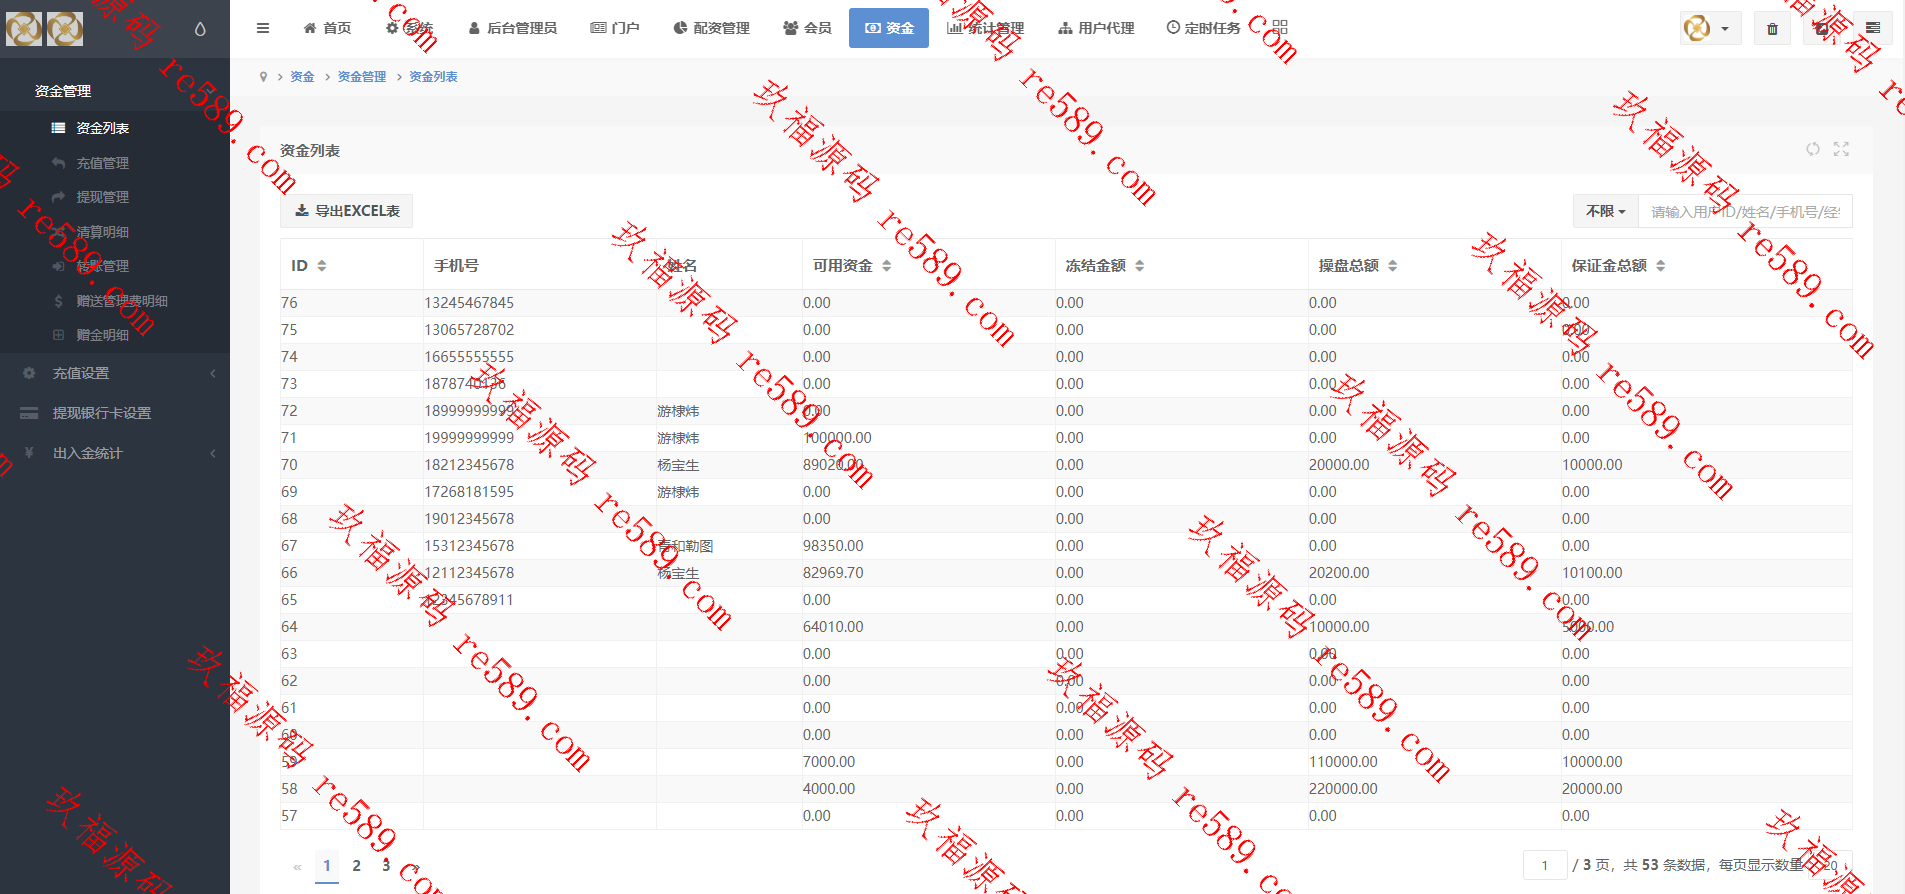Image resolution: width=1905 pixels, height=894 pixels.
Task: Click the location marker breadcrumb icon
Action: 263,77
